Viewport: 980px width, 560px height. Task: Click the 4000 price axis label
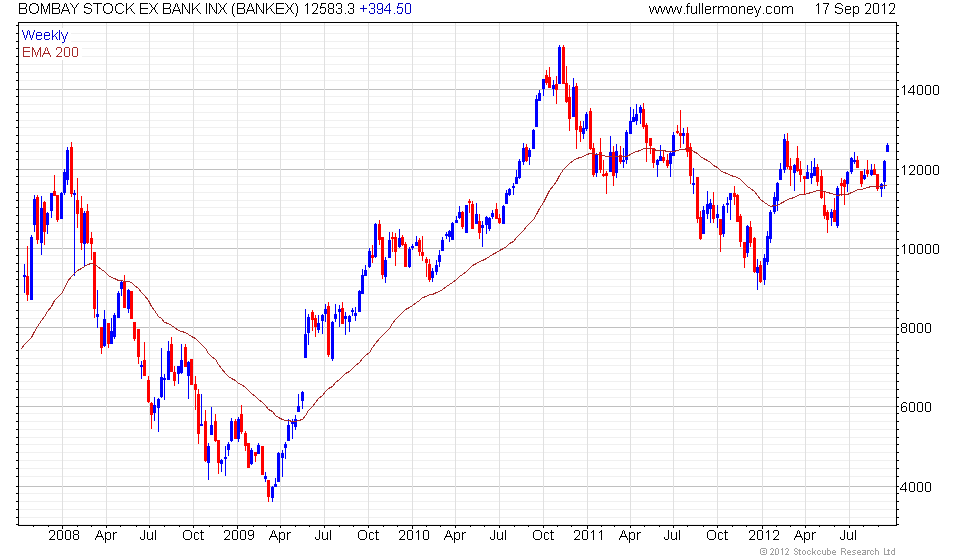tap(916, 487)
